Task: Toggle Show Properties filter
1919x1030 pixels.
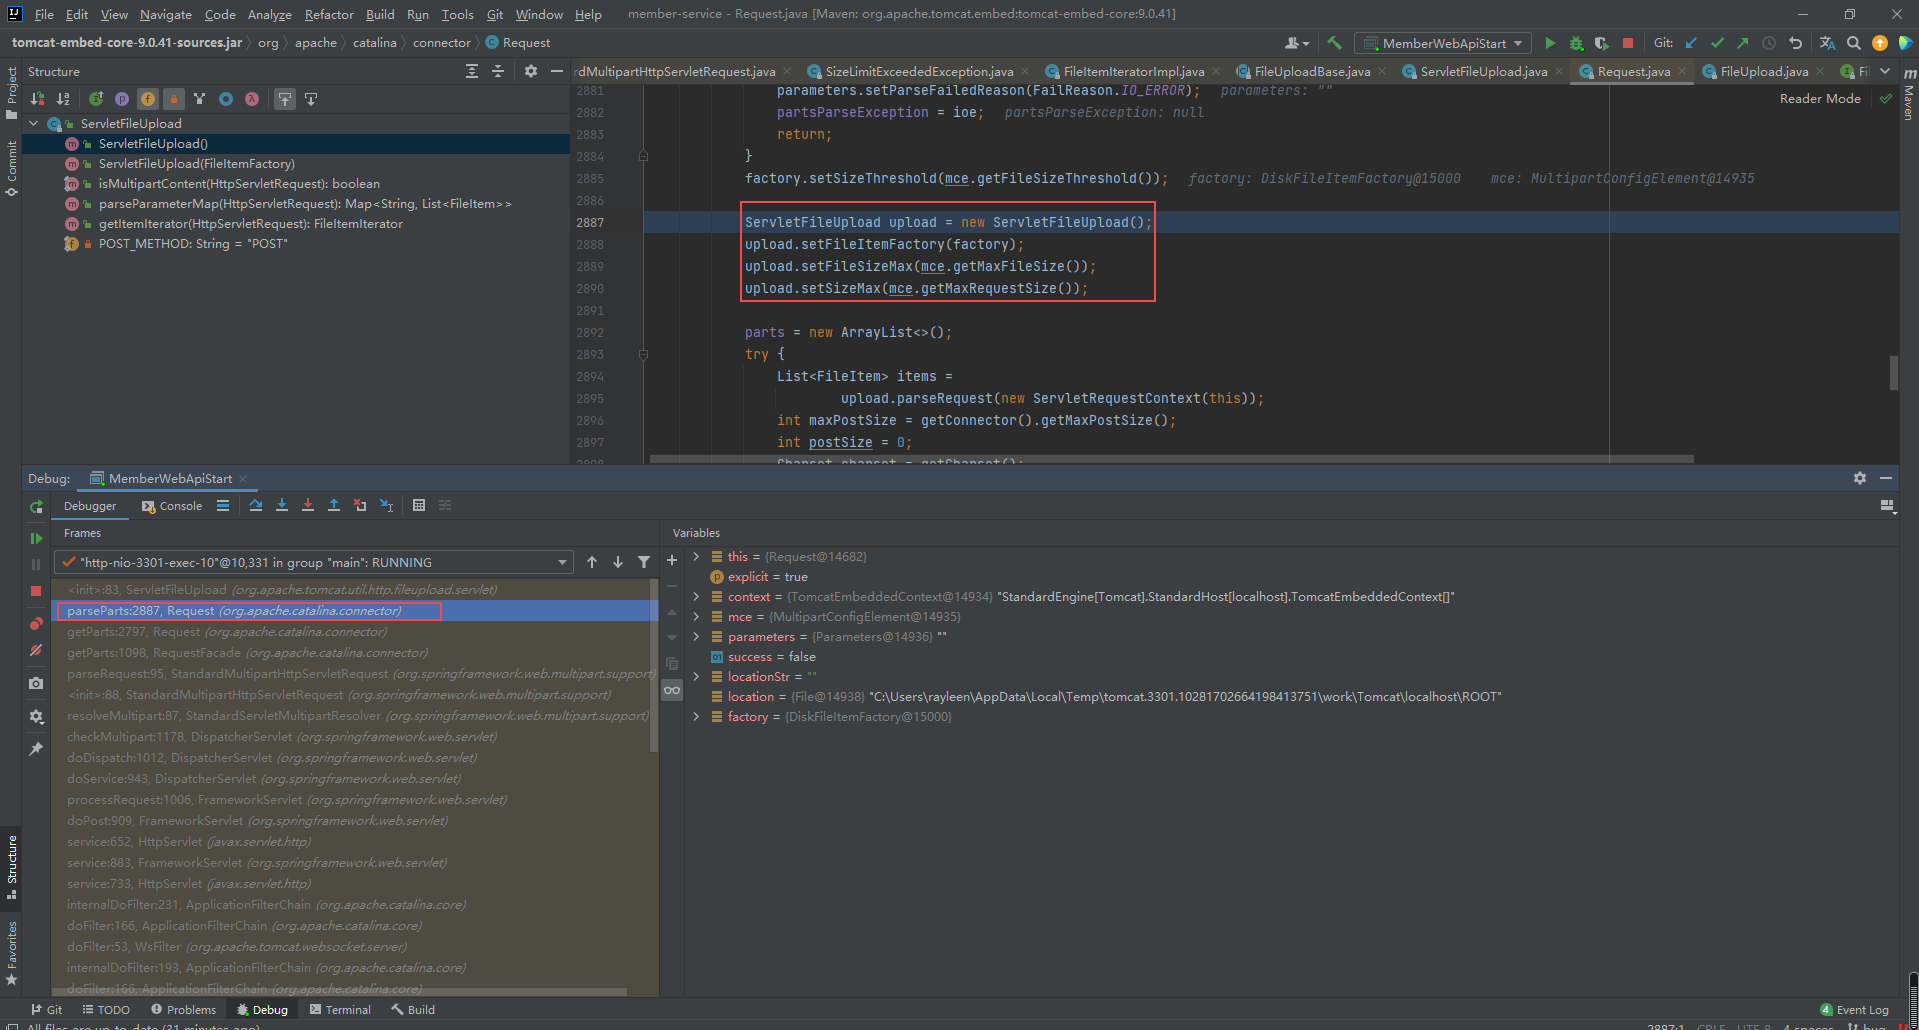Action: (x=122, y=99)
